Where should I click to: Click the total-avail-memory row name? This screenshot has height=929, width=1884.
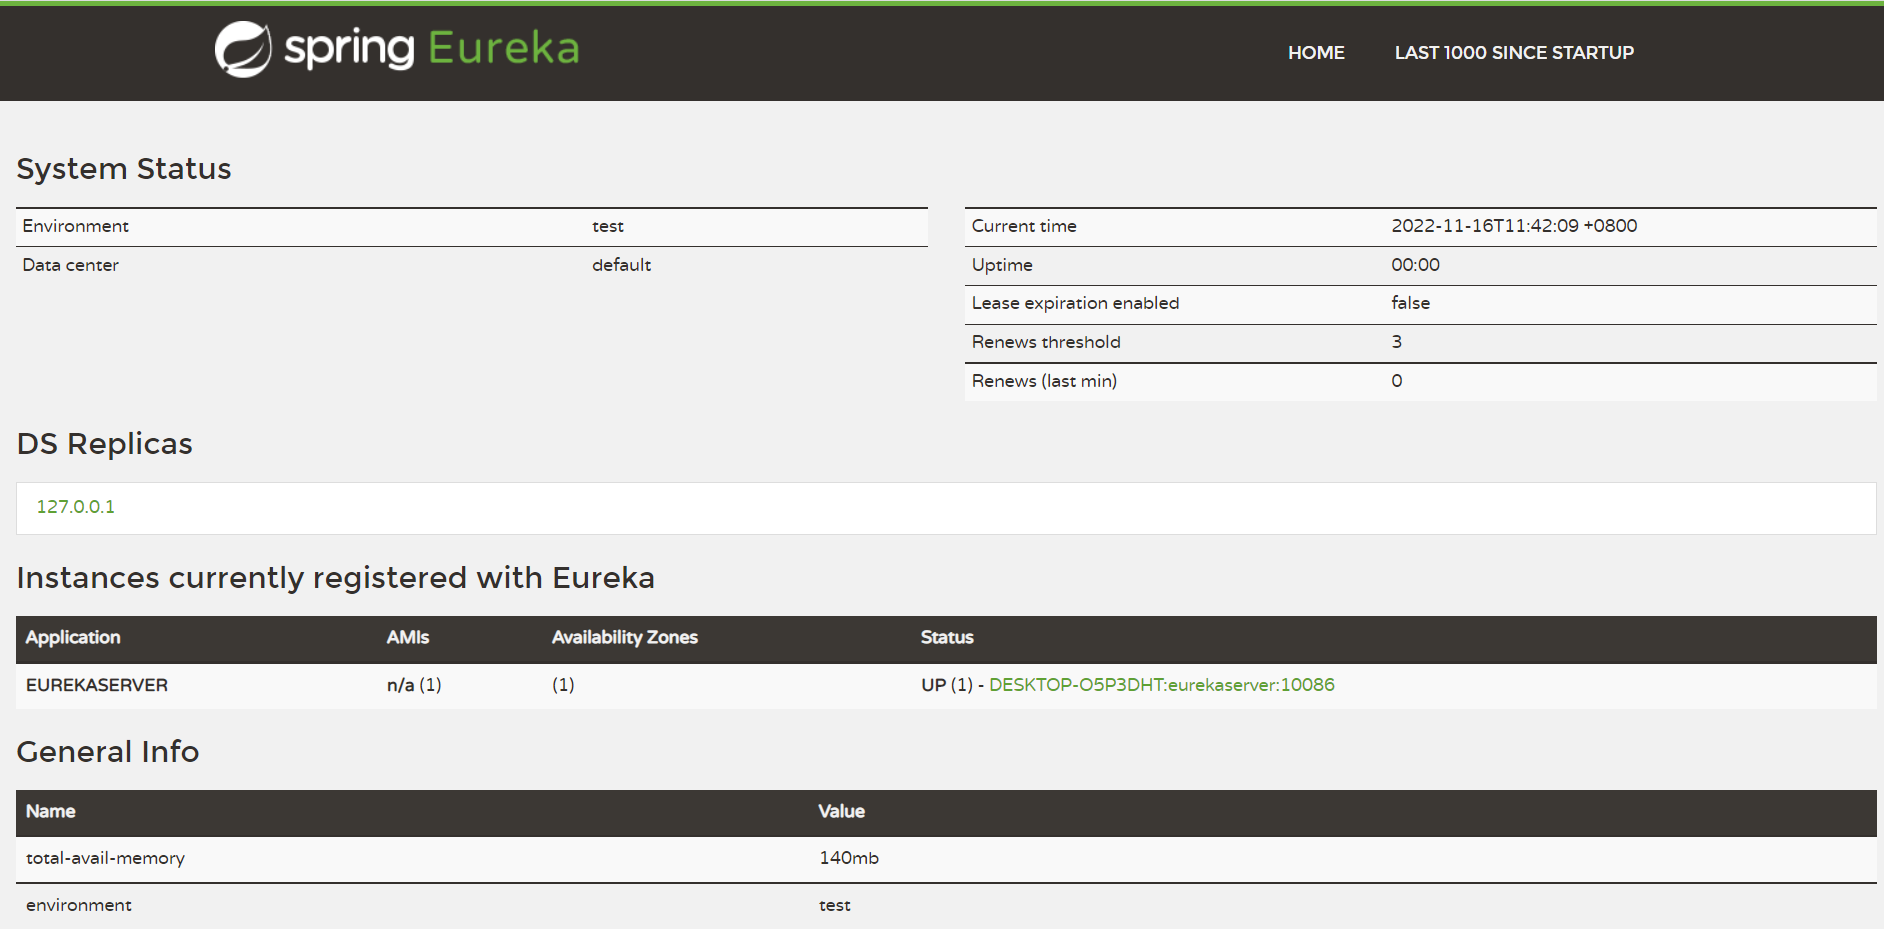105,858
